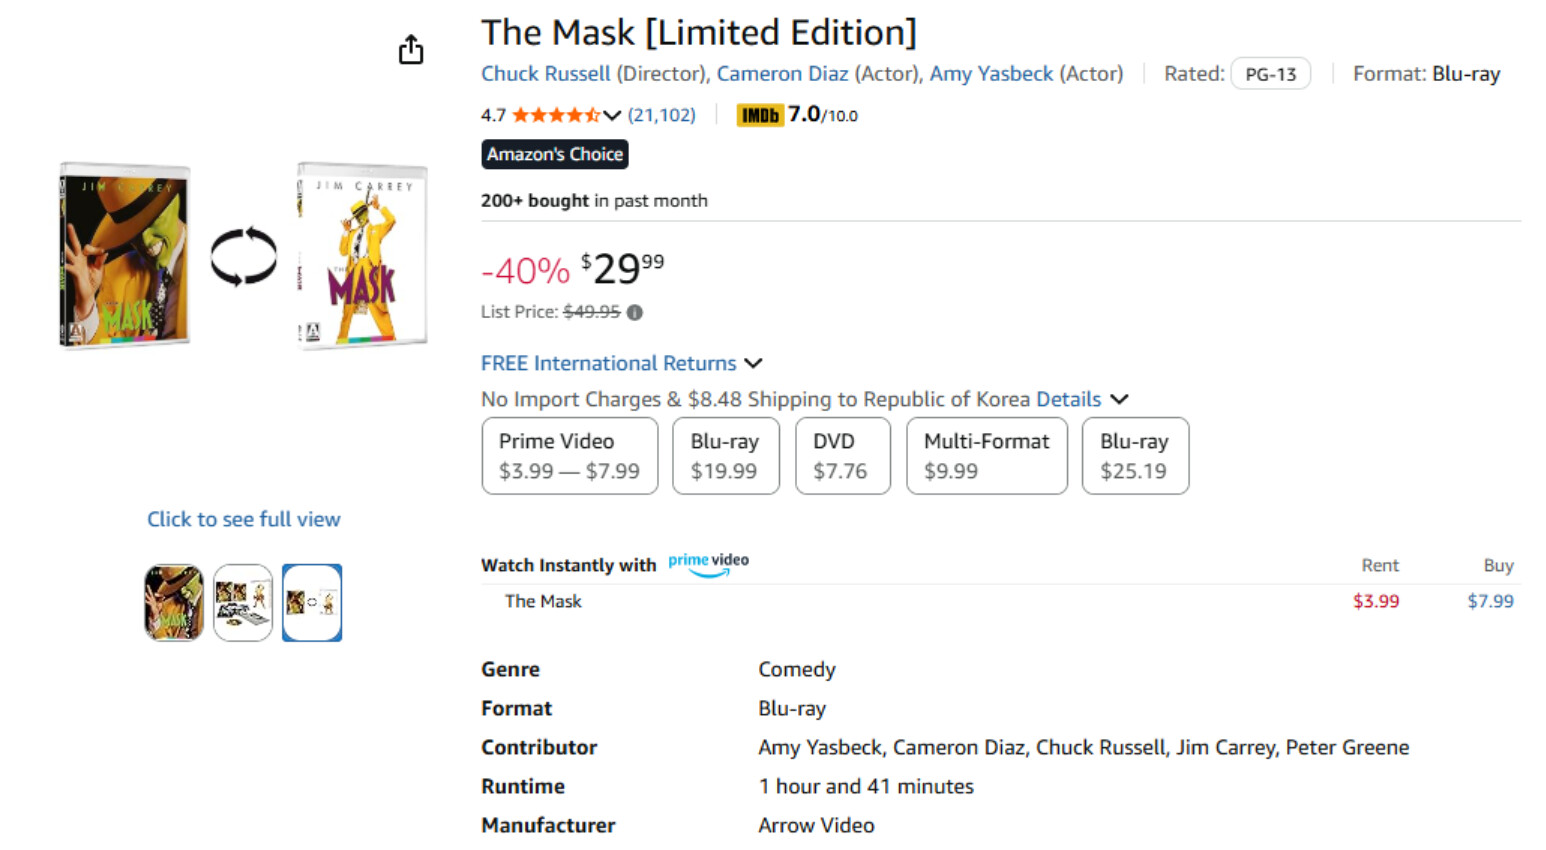Select the DVD $7.76 format option
This screenshot has width=1546, height=850.
[x=842, y=456]
